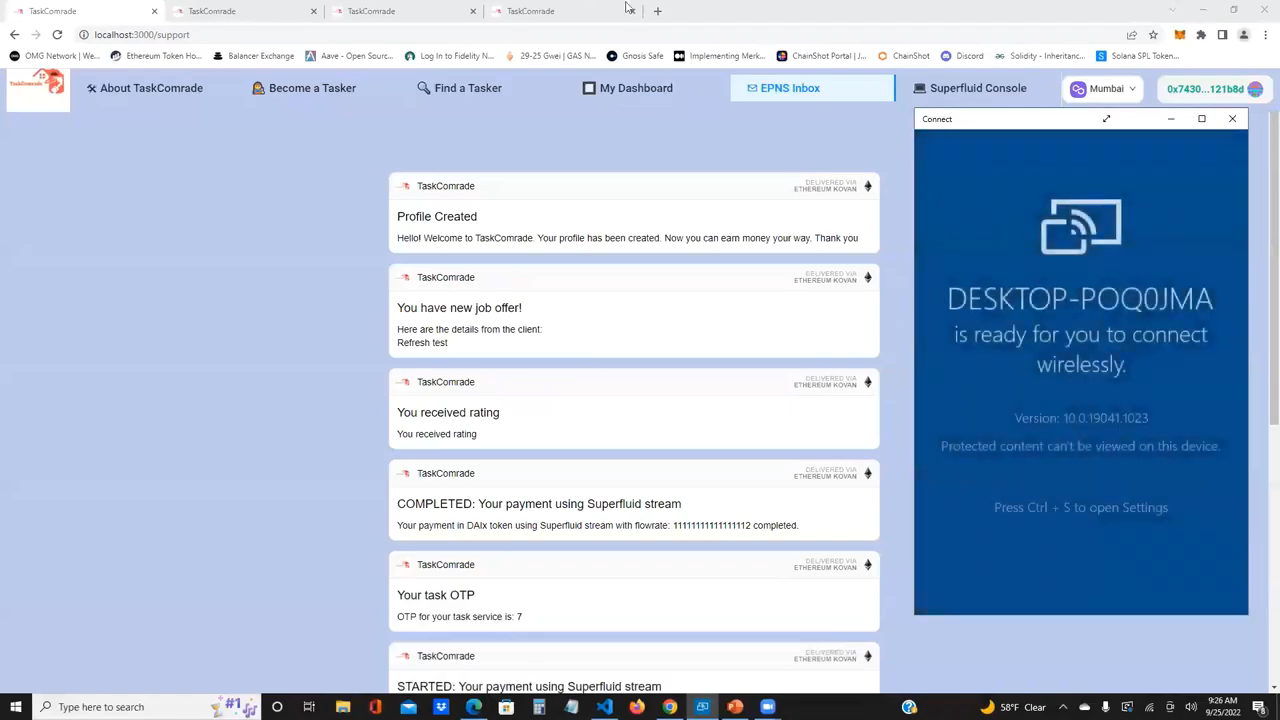Click 'Refresh test' detail text

(x=422, y=343)
